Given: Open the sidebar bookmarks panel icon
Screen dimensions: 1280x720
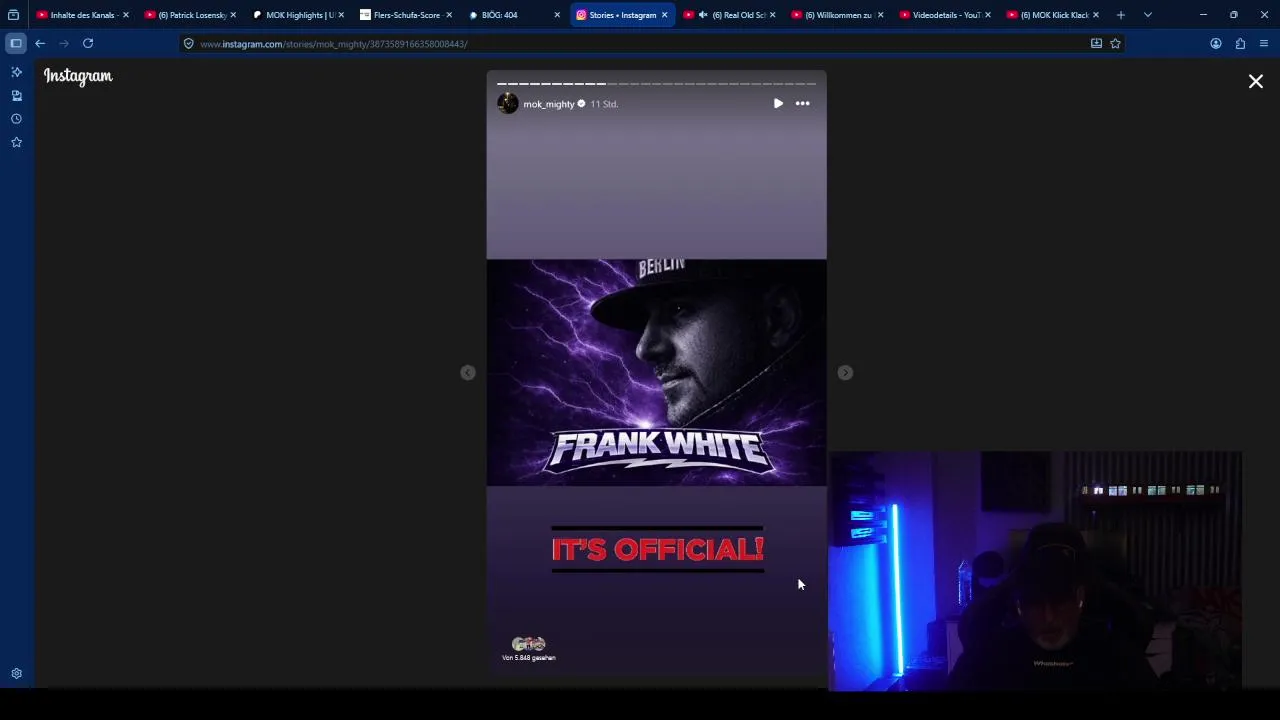Looking at the screenshot, I should tap(16, 95).
